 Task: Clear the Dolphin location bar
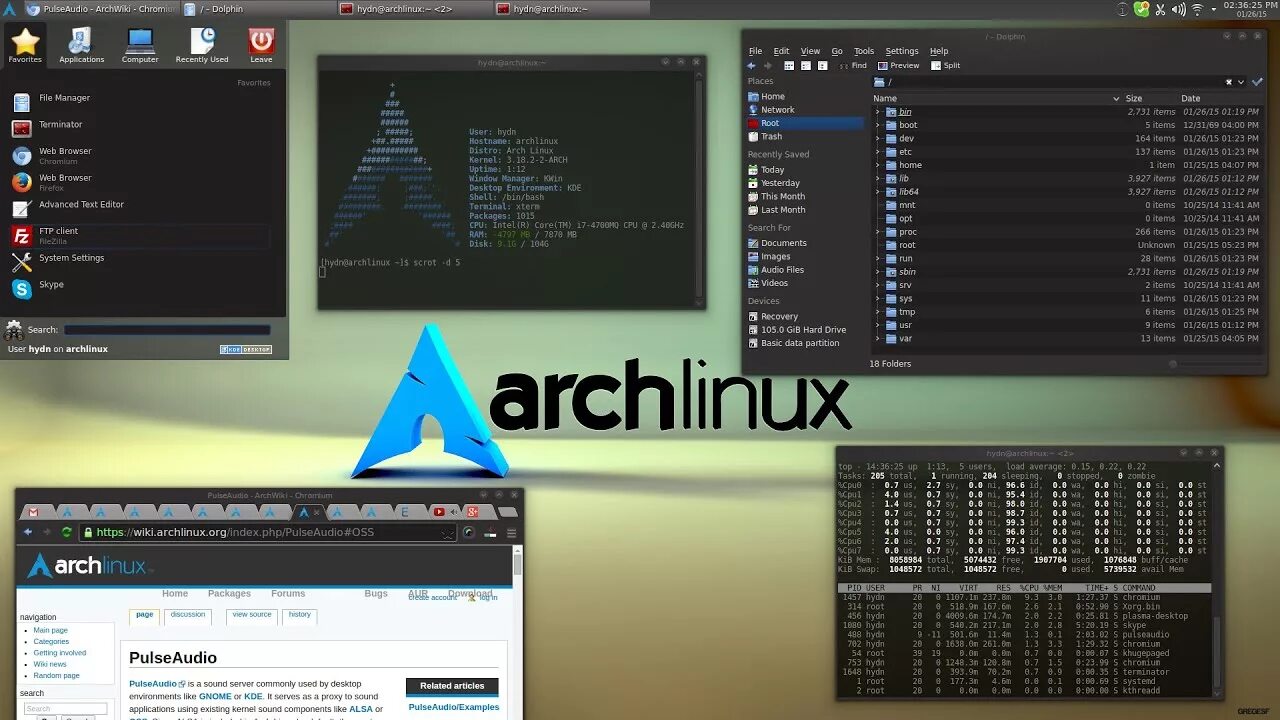point(1229,82)
